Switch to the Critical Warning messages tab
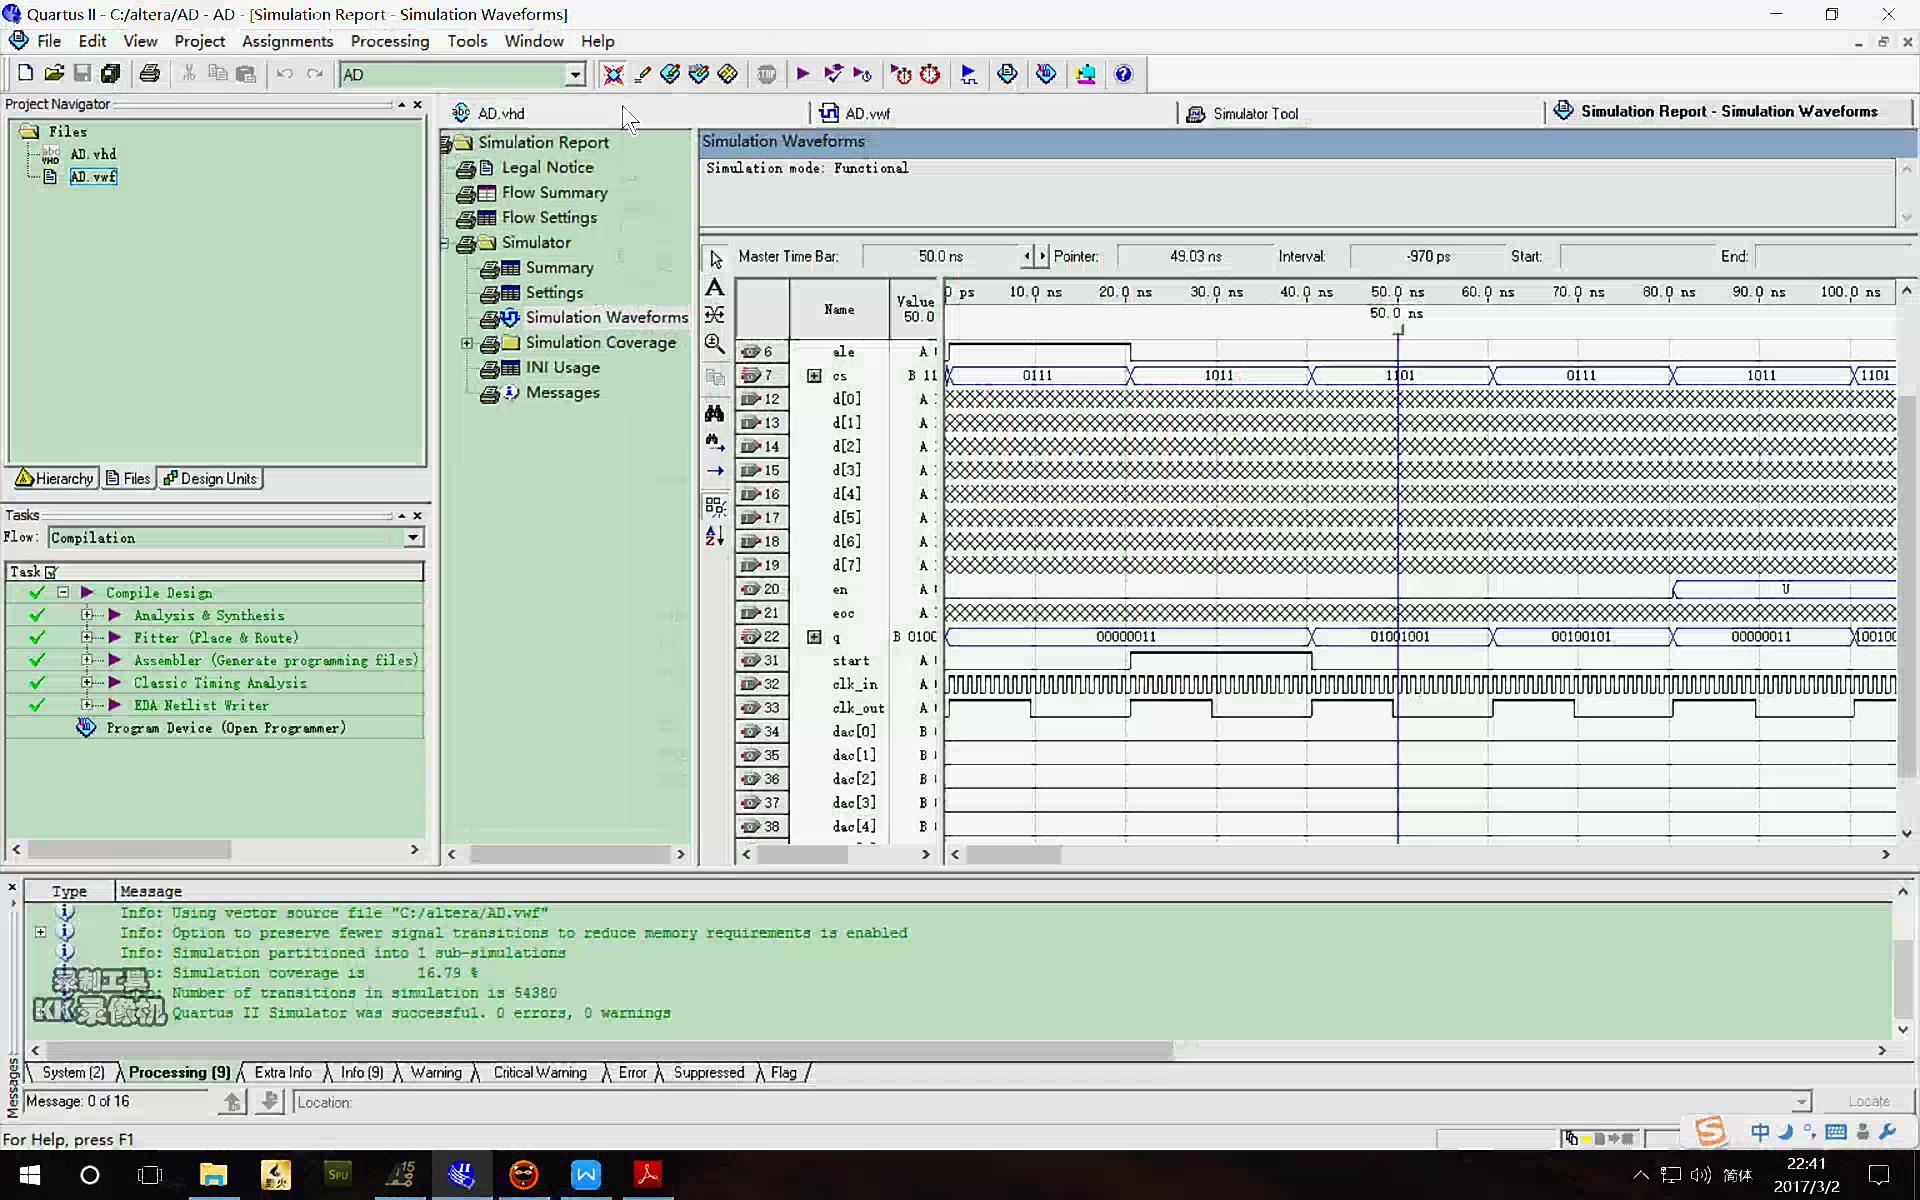The width and height of the screenshot is (1920, 1200). click(x=540, y=1073)
